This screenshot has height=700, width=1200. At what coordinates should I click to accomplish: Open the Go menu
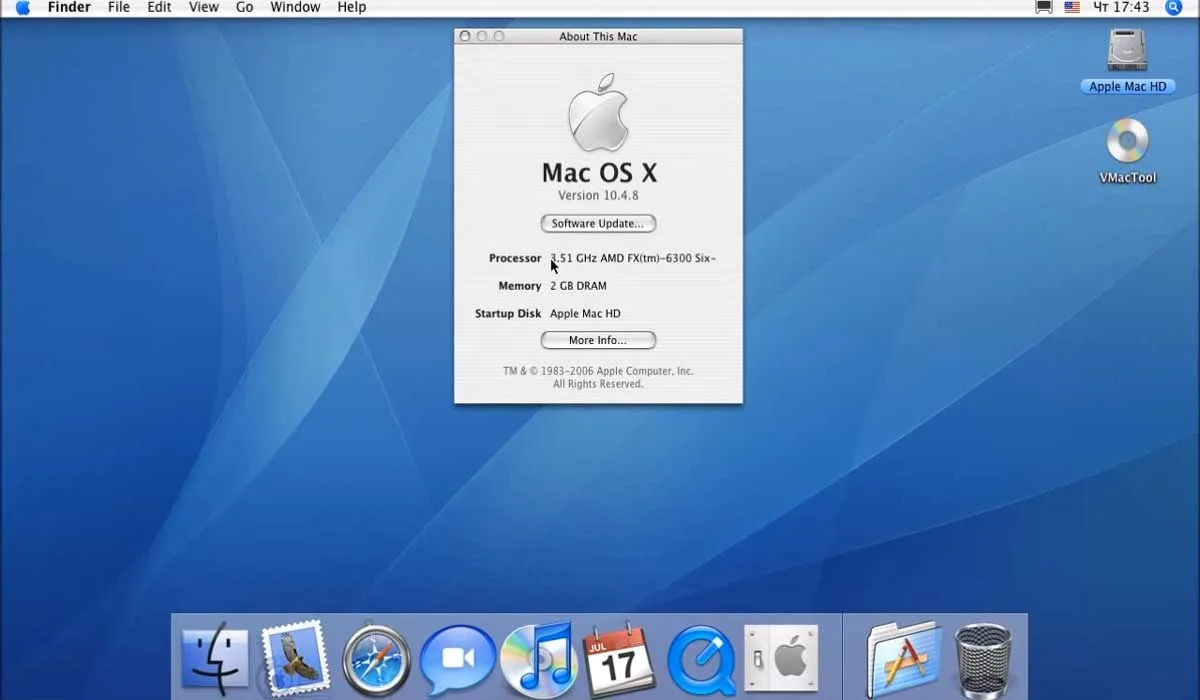click(244, 8)
